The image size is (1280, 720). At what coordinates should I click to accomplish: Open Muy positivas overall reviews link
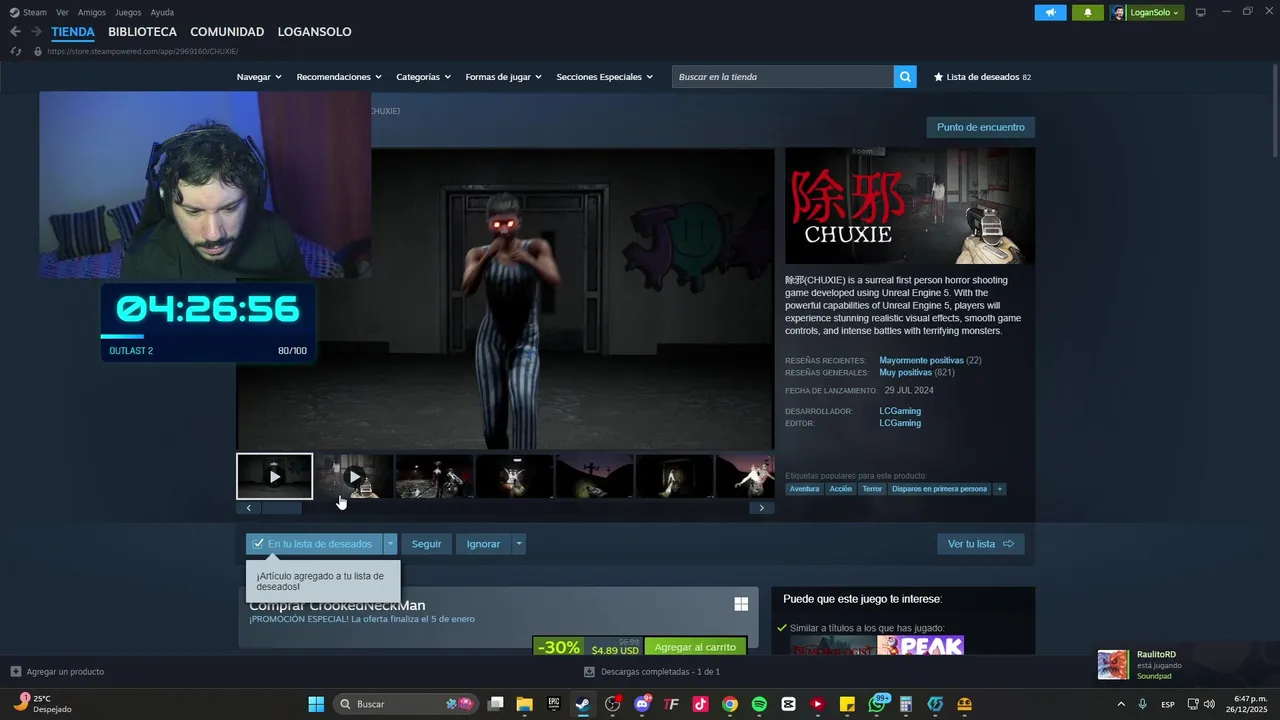[905, 373]
